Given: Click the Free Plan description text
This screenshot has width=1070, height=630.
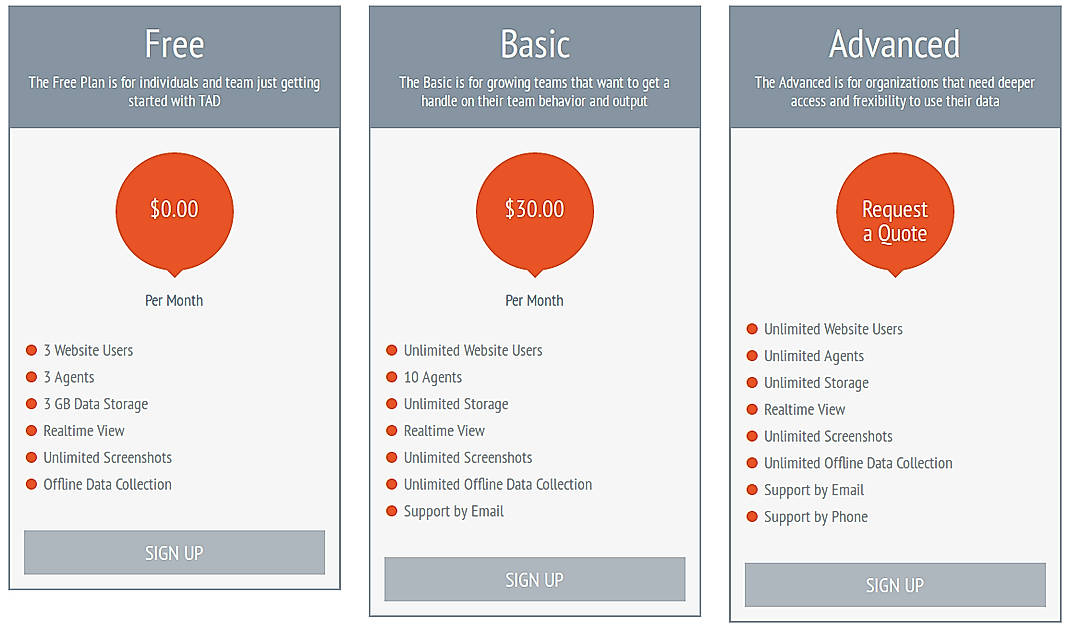Looking at the screenshot, I should tap(174, 92).
